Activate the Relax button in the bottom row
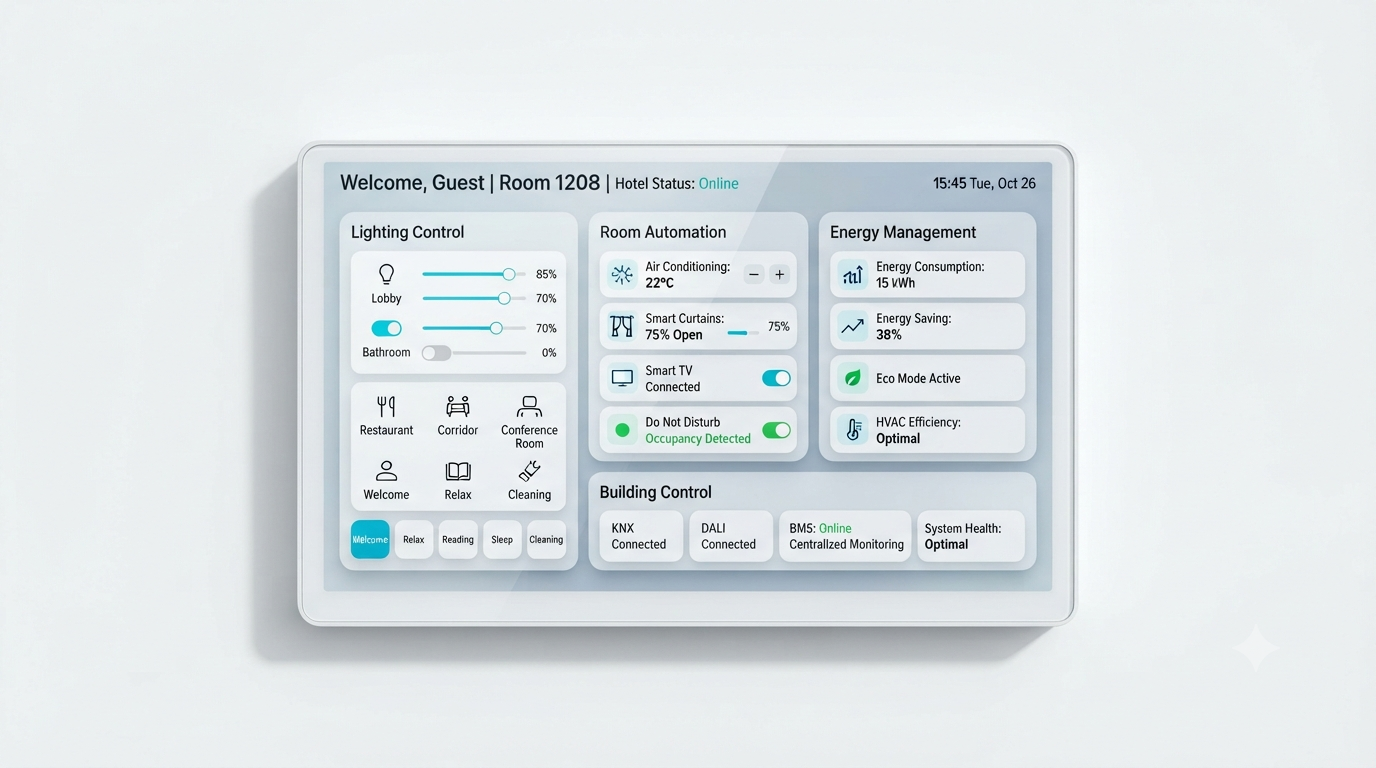This screenshot has height=768, width=1376. click(414, 539)
